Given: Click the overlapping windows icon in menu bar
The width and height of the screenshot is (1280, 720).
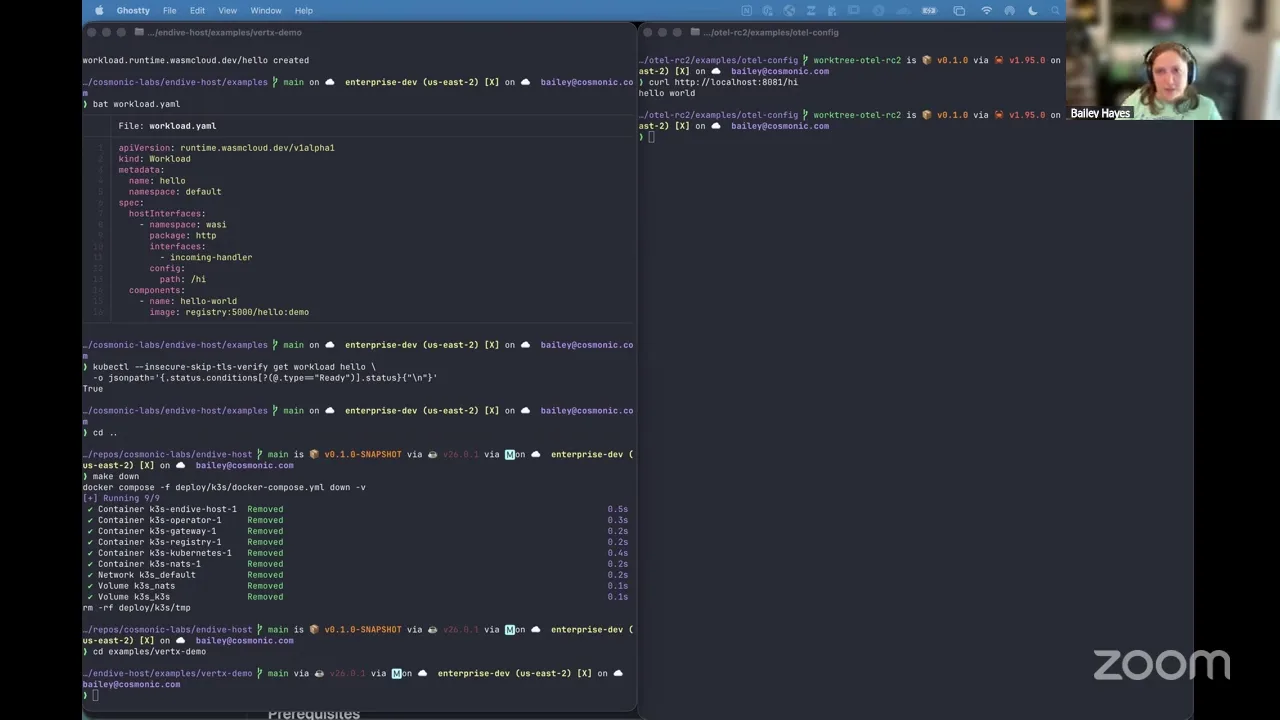Looking at the screenshot, I should [x=959, y=10].
